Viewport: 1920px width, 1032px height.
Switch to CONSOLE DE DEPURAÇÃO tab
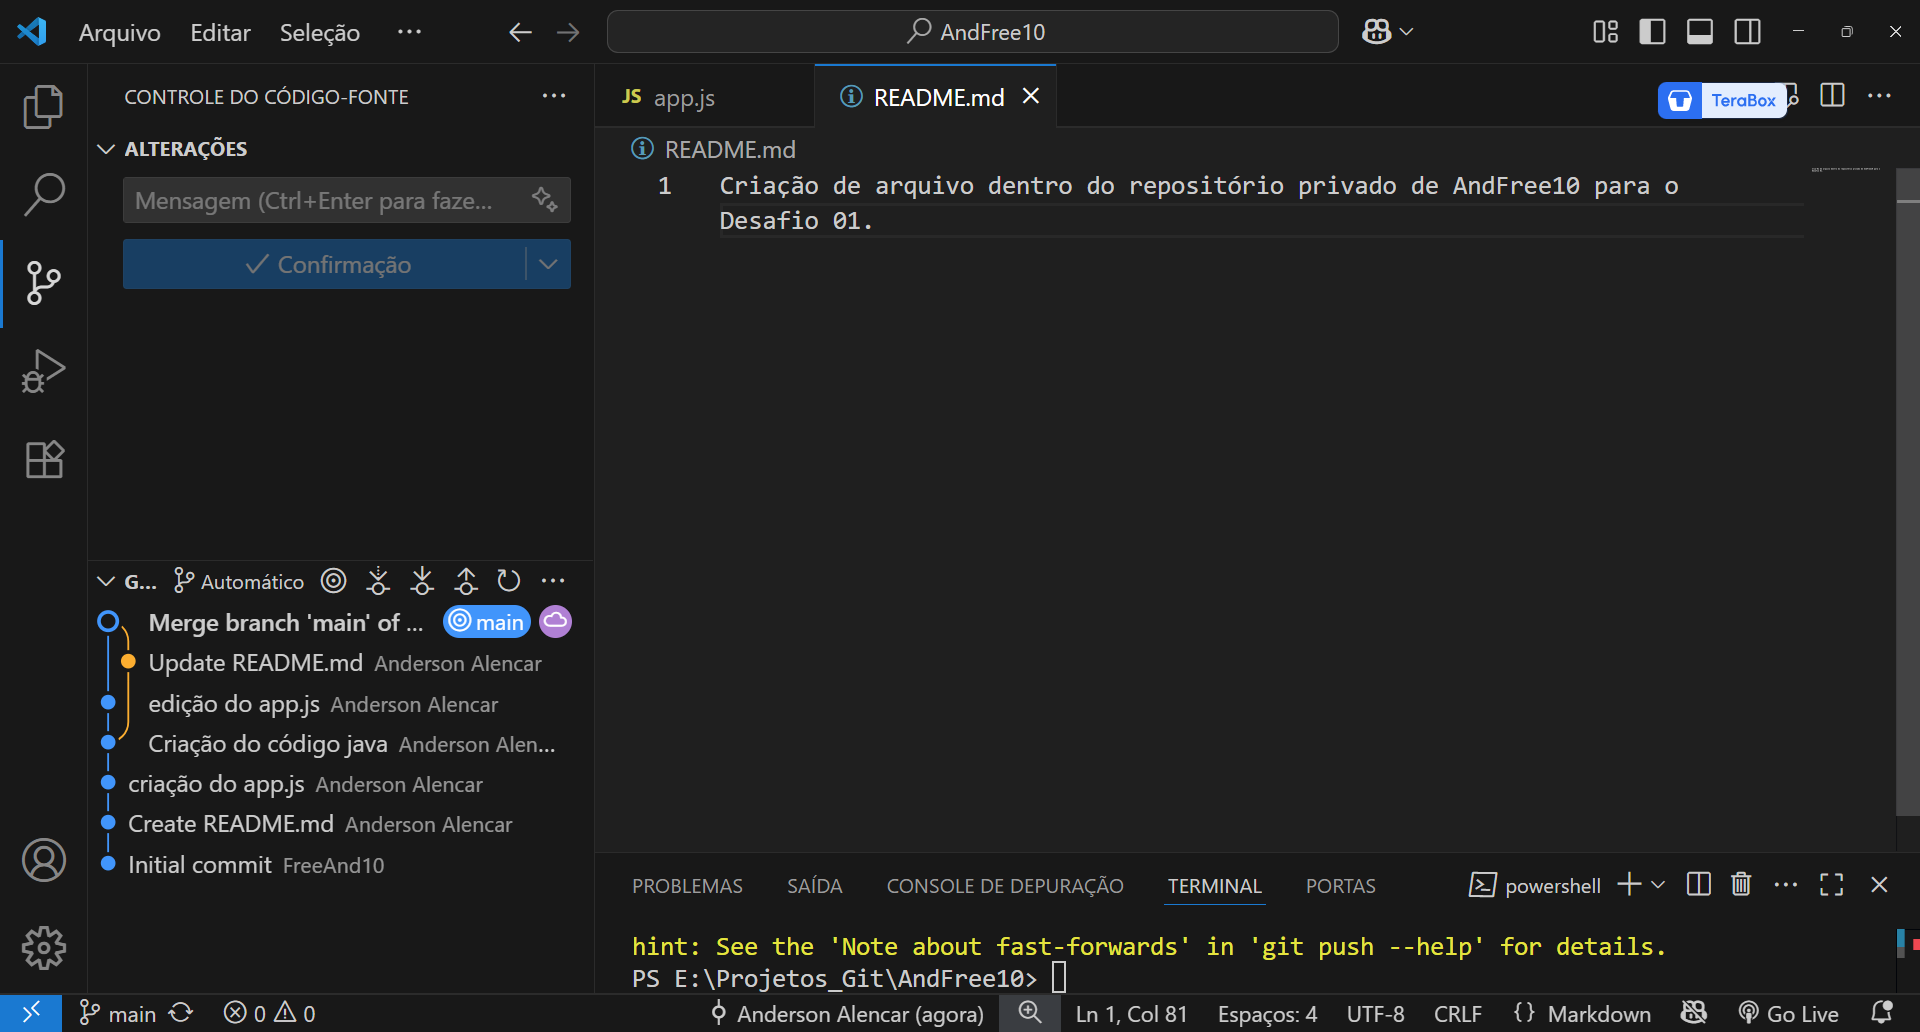coord(1005,886)
